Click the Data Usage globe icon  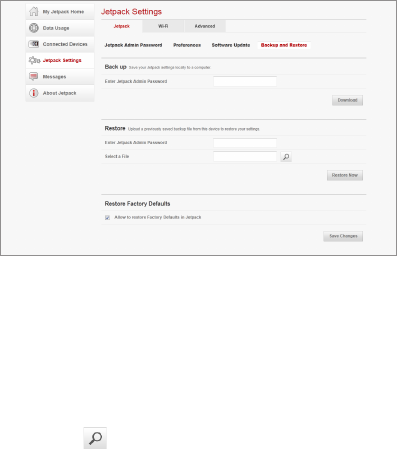34,28
